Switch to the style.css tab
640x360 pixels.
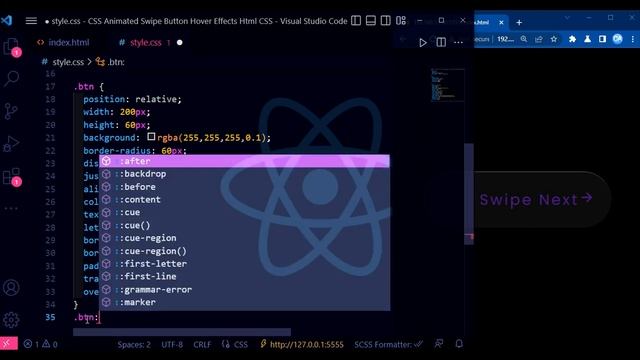click(x=146, y=42)
